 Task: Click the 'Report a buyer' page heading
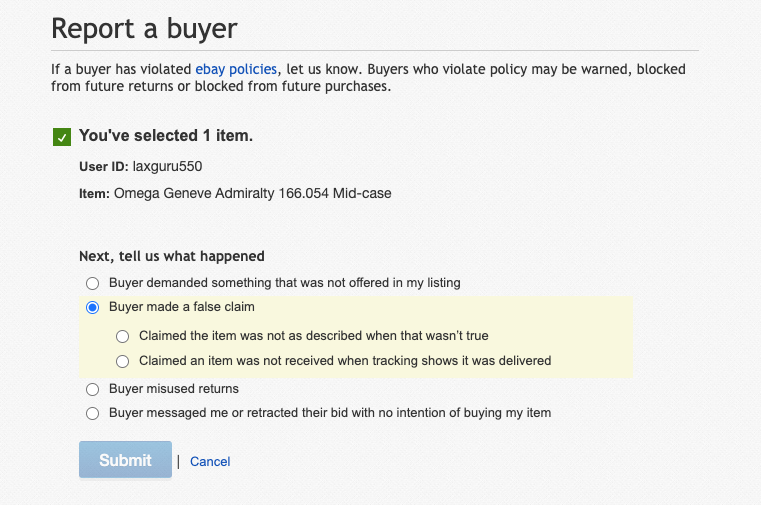144,28
